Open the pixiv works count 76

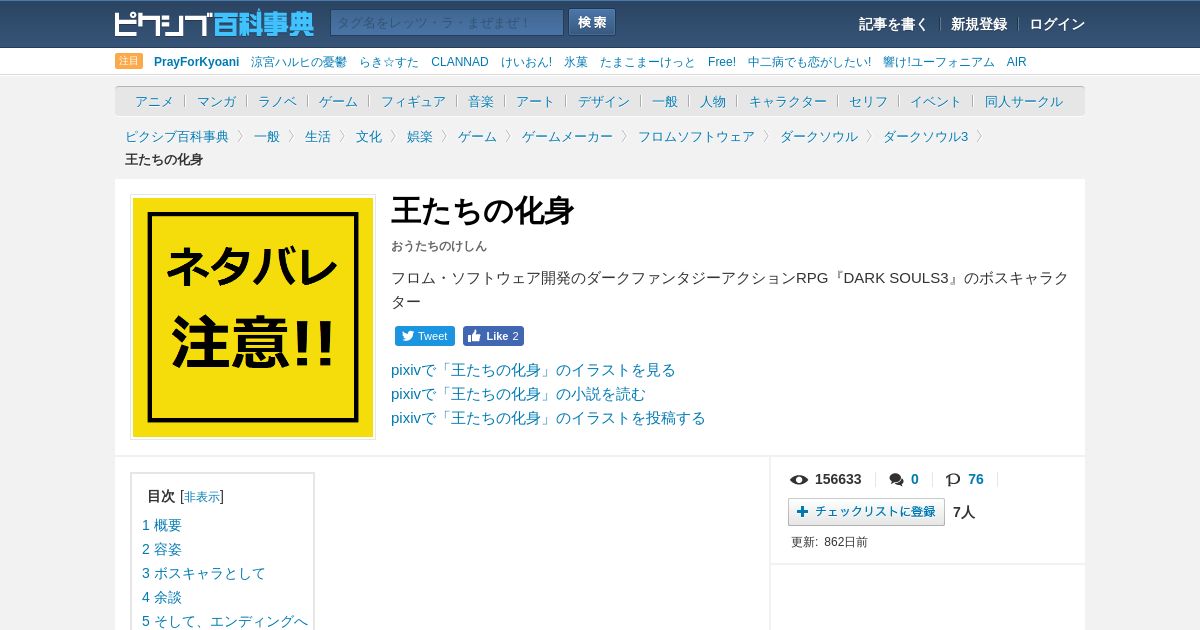[x=976, y=479]
